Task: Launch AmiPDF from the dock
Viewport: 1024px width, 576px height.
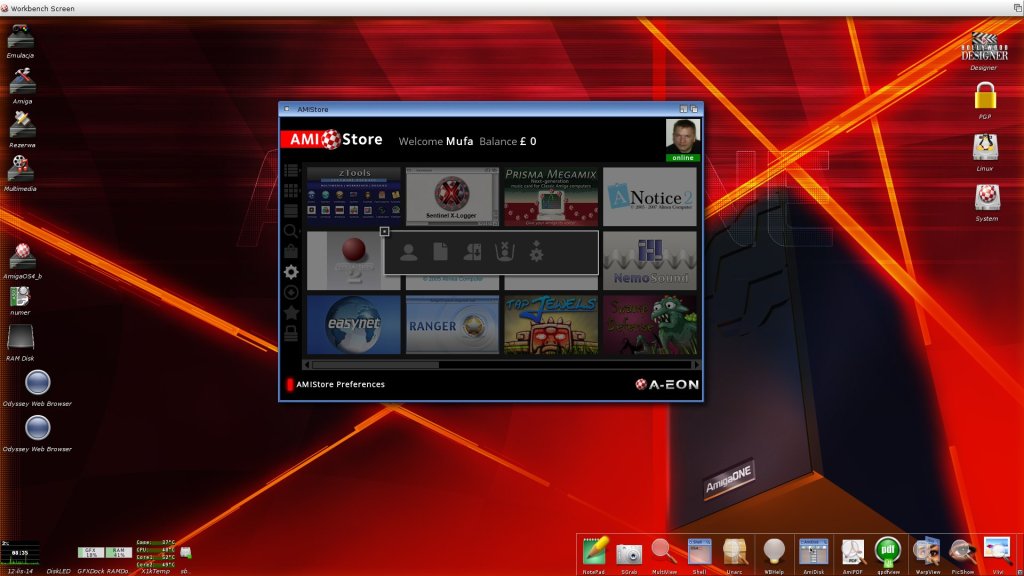Action: tap(852, 554)
